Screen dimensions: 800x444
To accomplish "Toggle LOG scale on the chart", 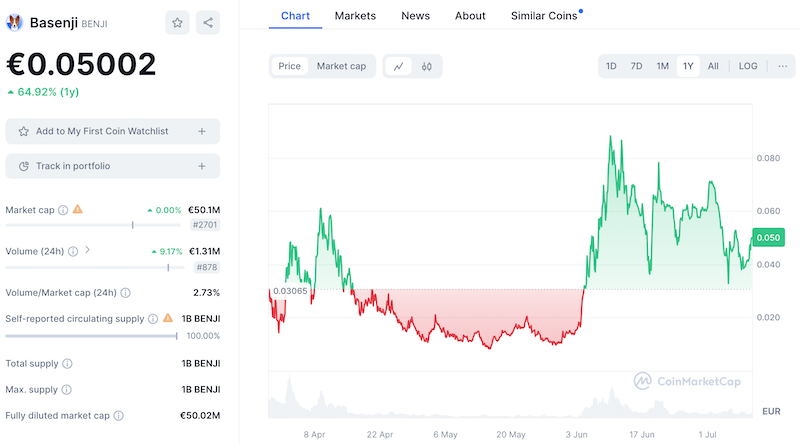I will tap(748, 66).
